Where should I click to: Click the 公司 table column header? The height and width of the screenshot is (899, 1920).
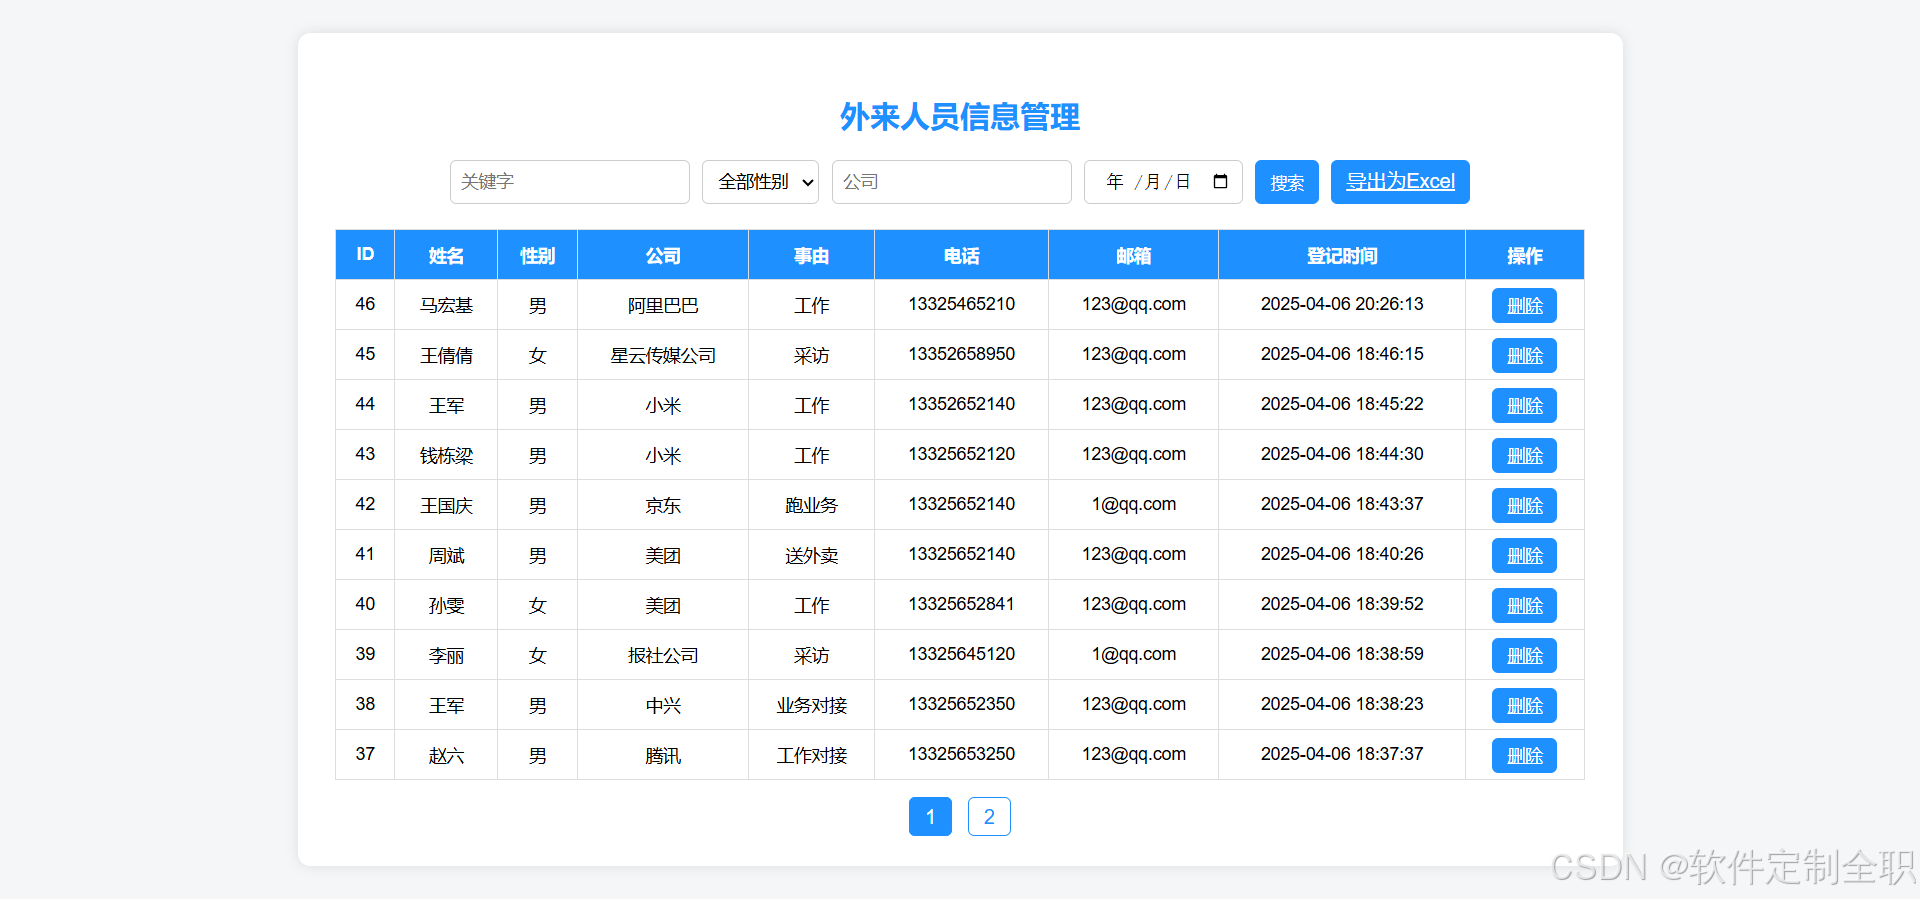click(x=663, y=255)
